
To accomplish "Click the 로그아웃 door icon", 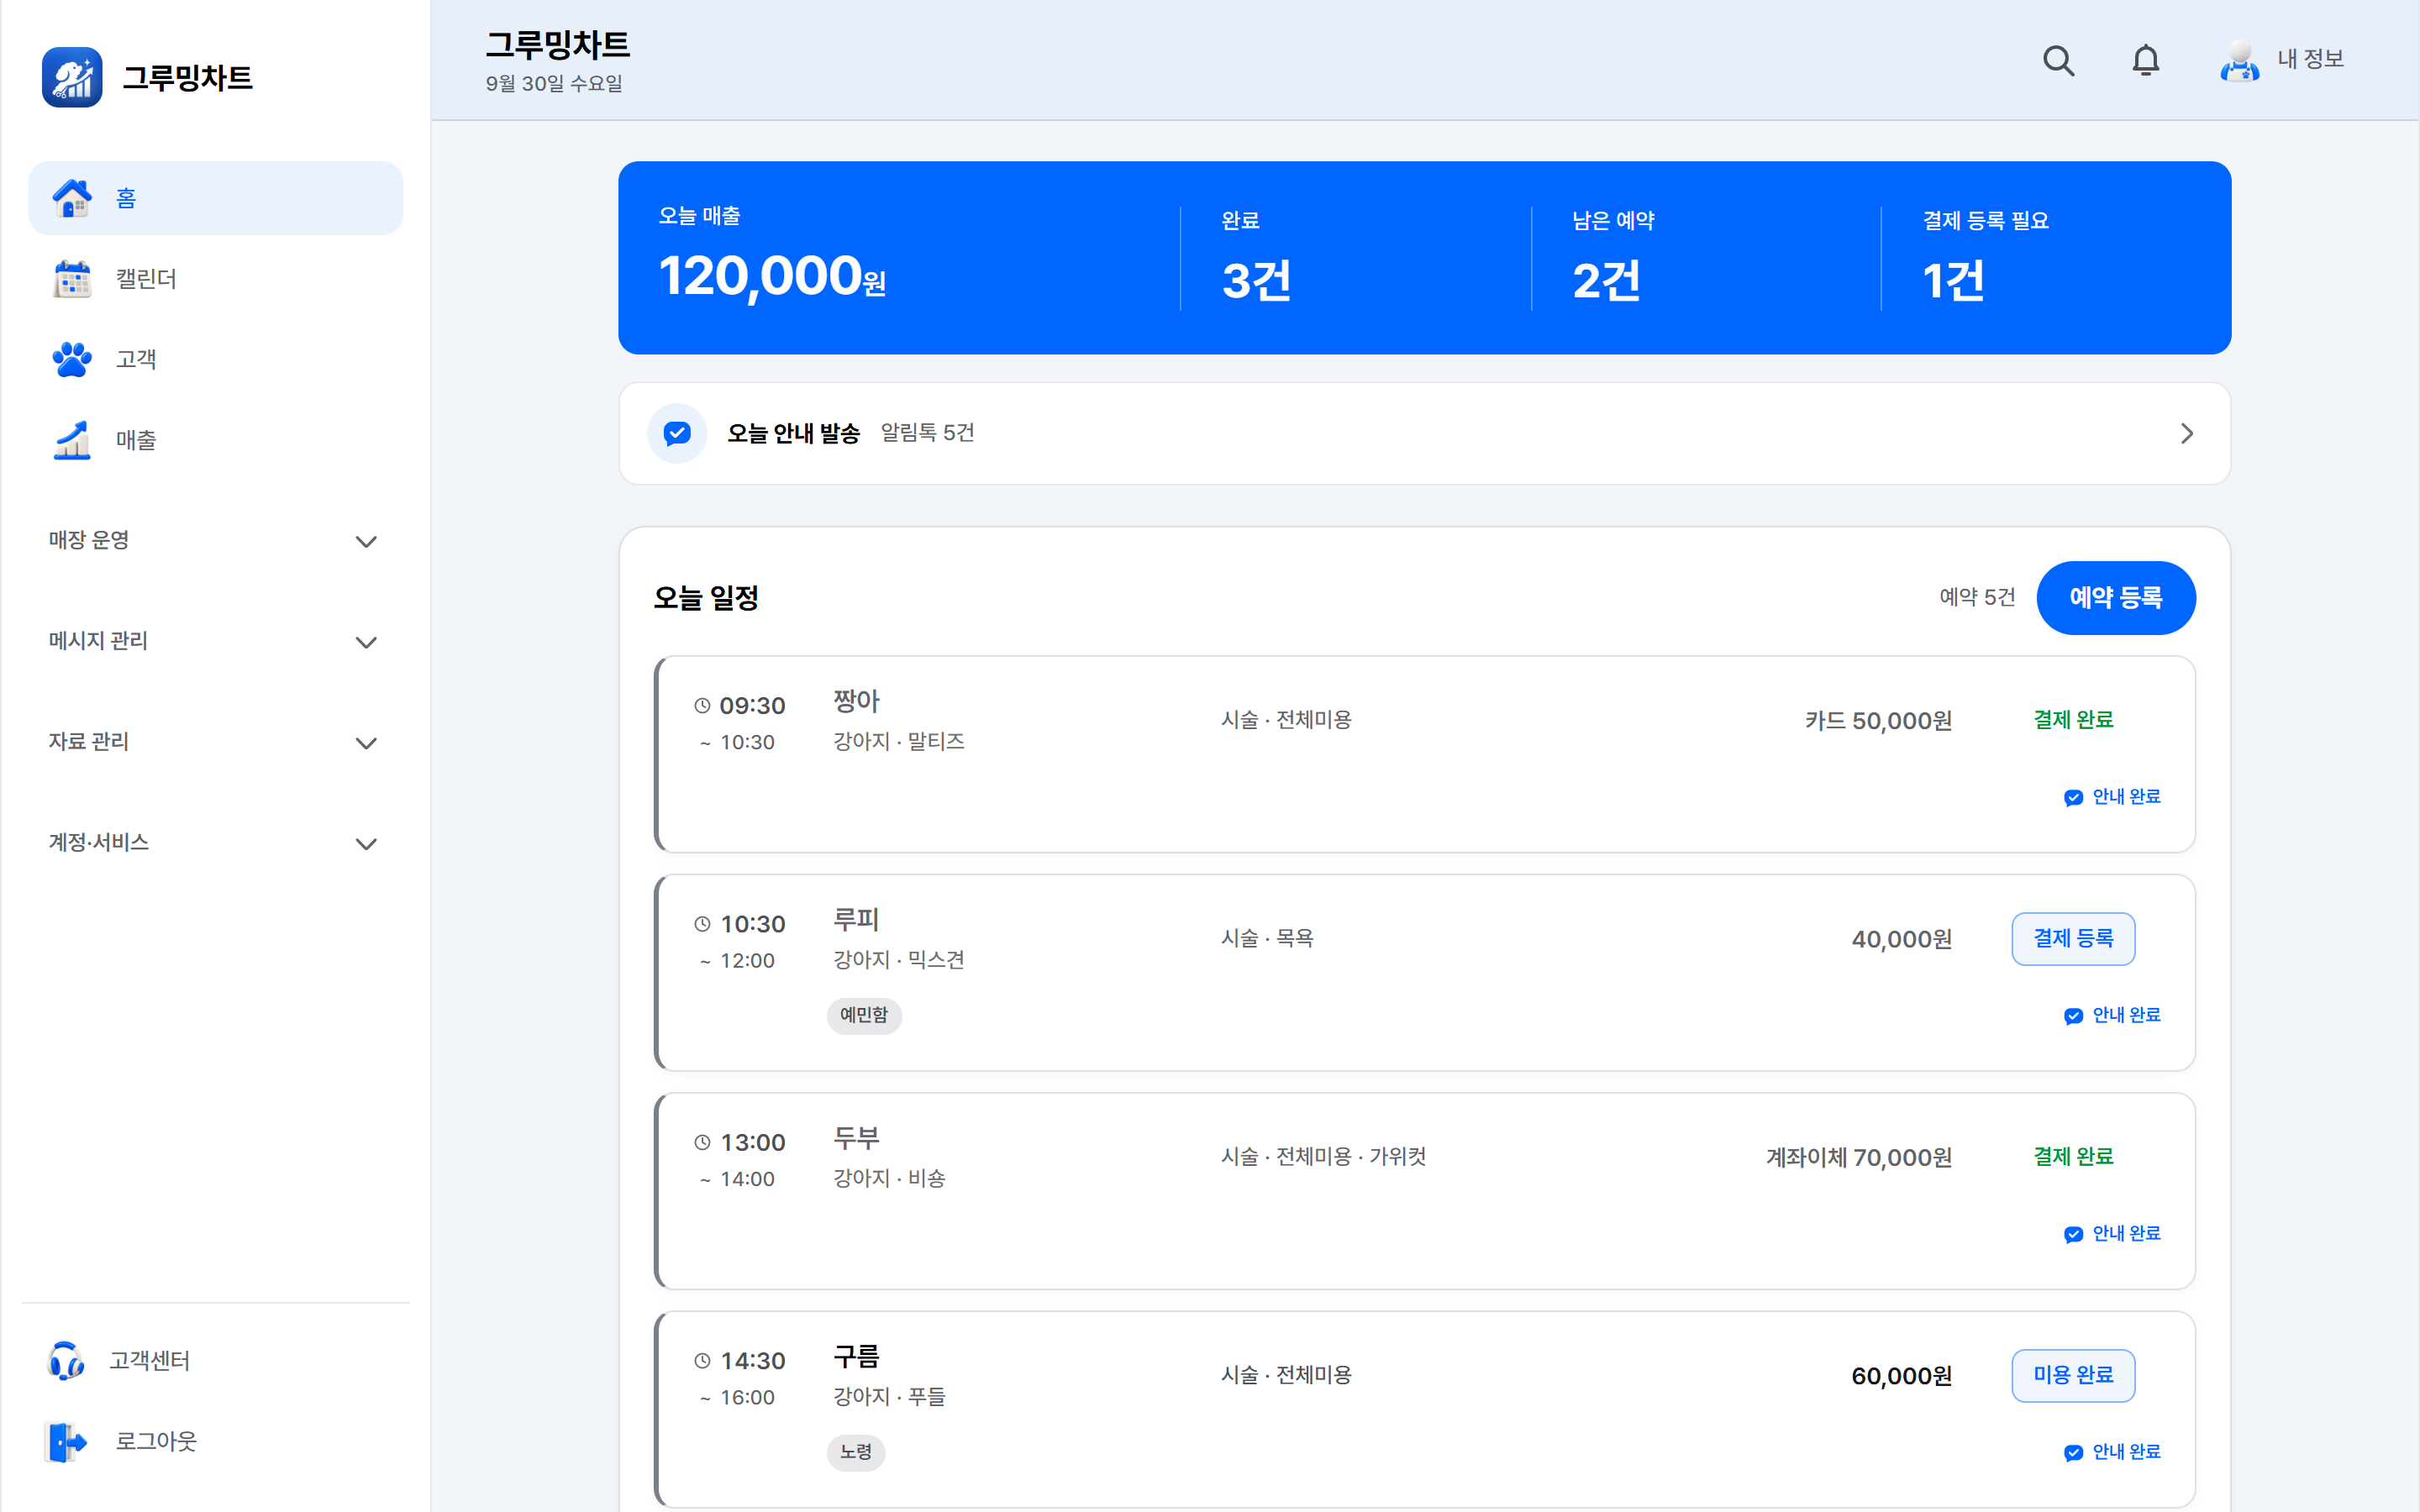I will coord(66,1441).
